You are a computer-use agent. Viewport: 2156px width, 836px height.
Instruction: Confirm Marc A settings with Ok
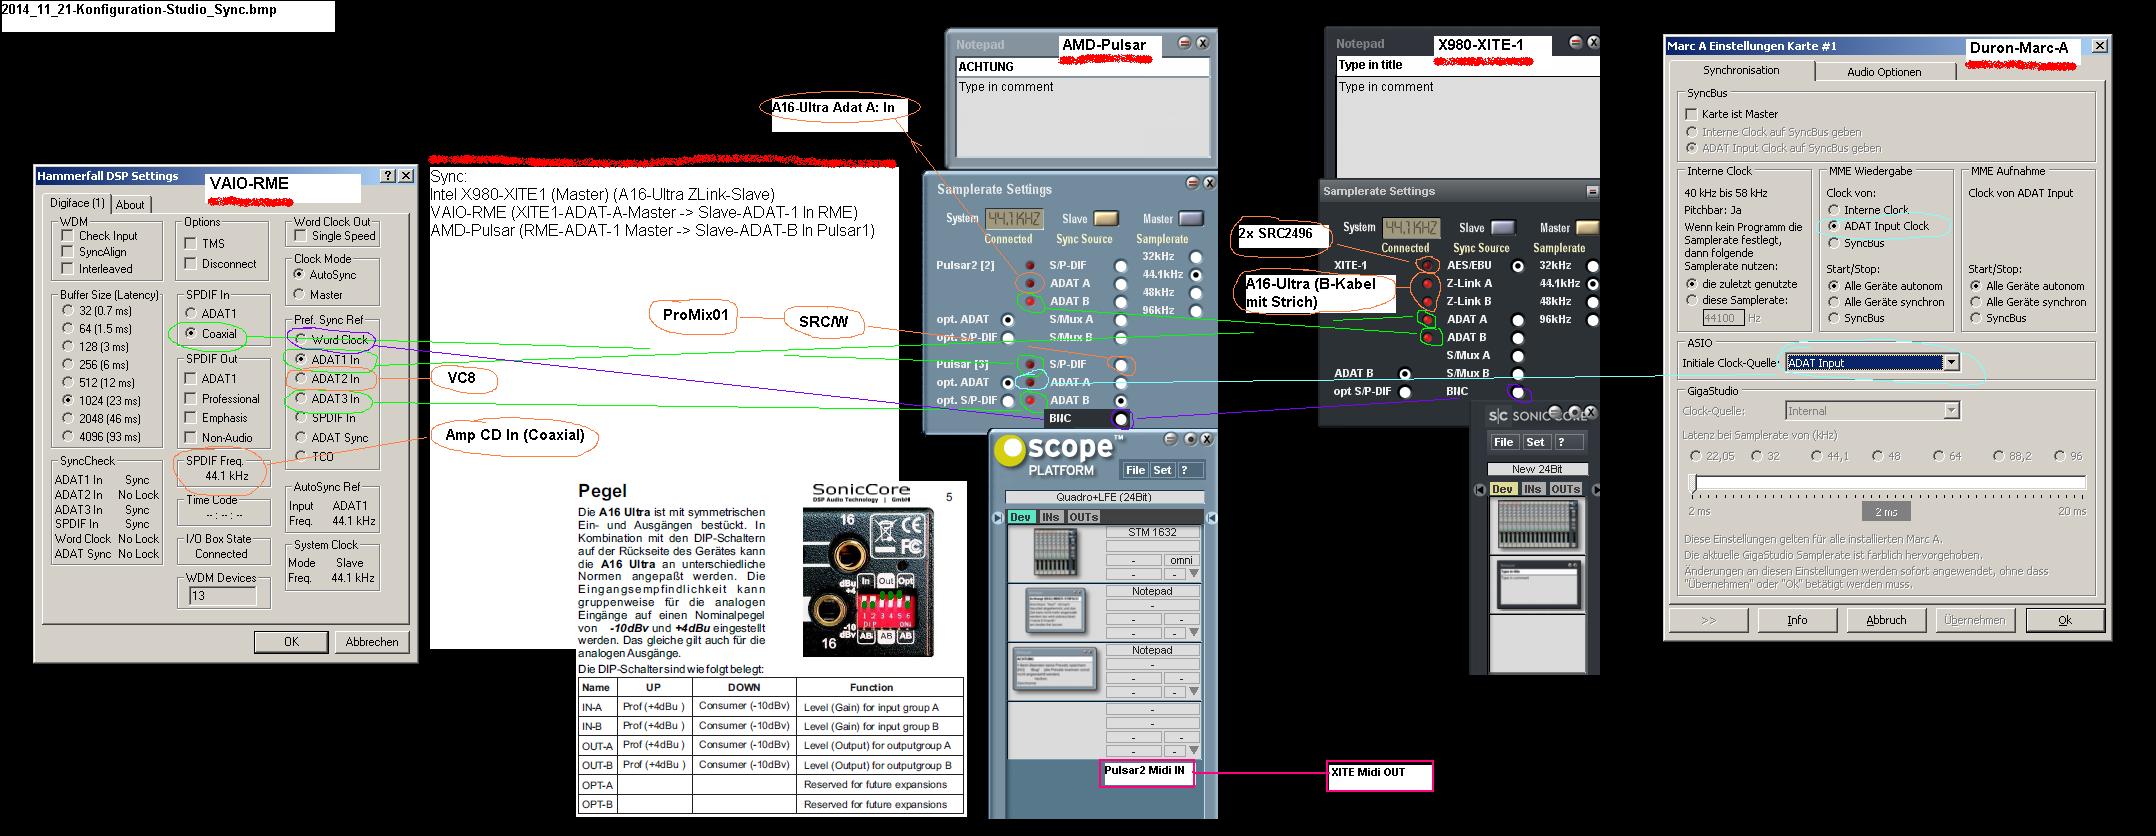2065,620
